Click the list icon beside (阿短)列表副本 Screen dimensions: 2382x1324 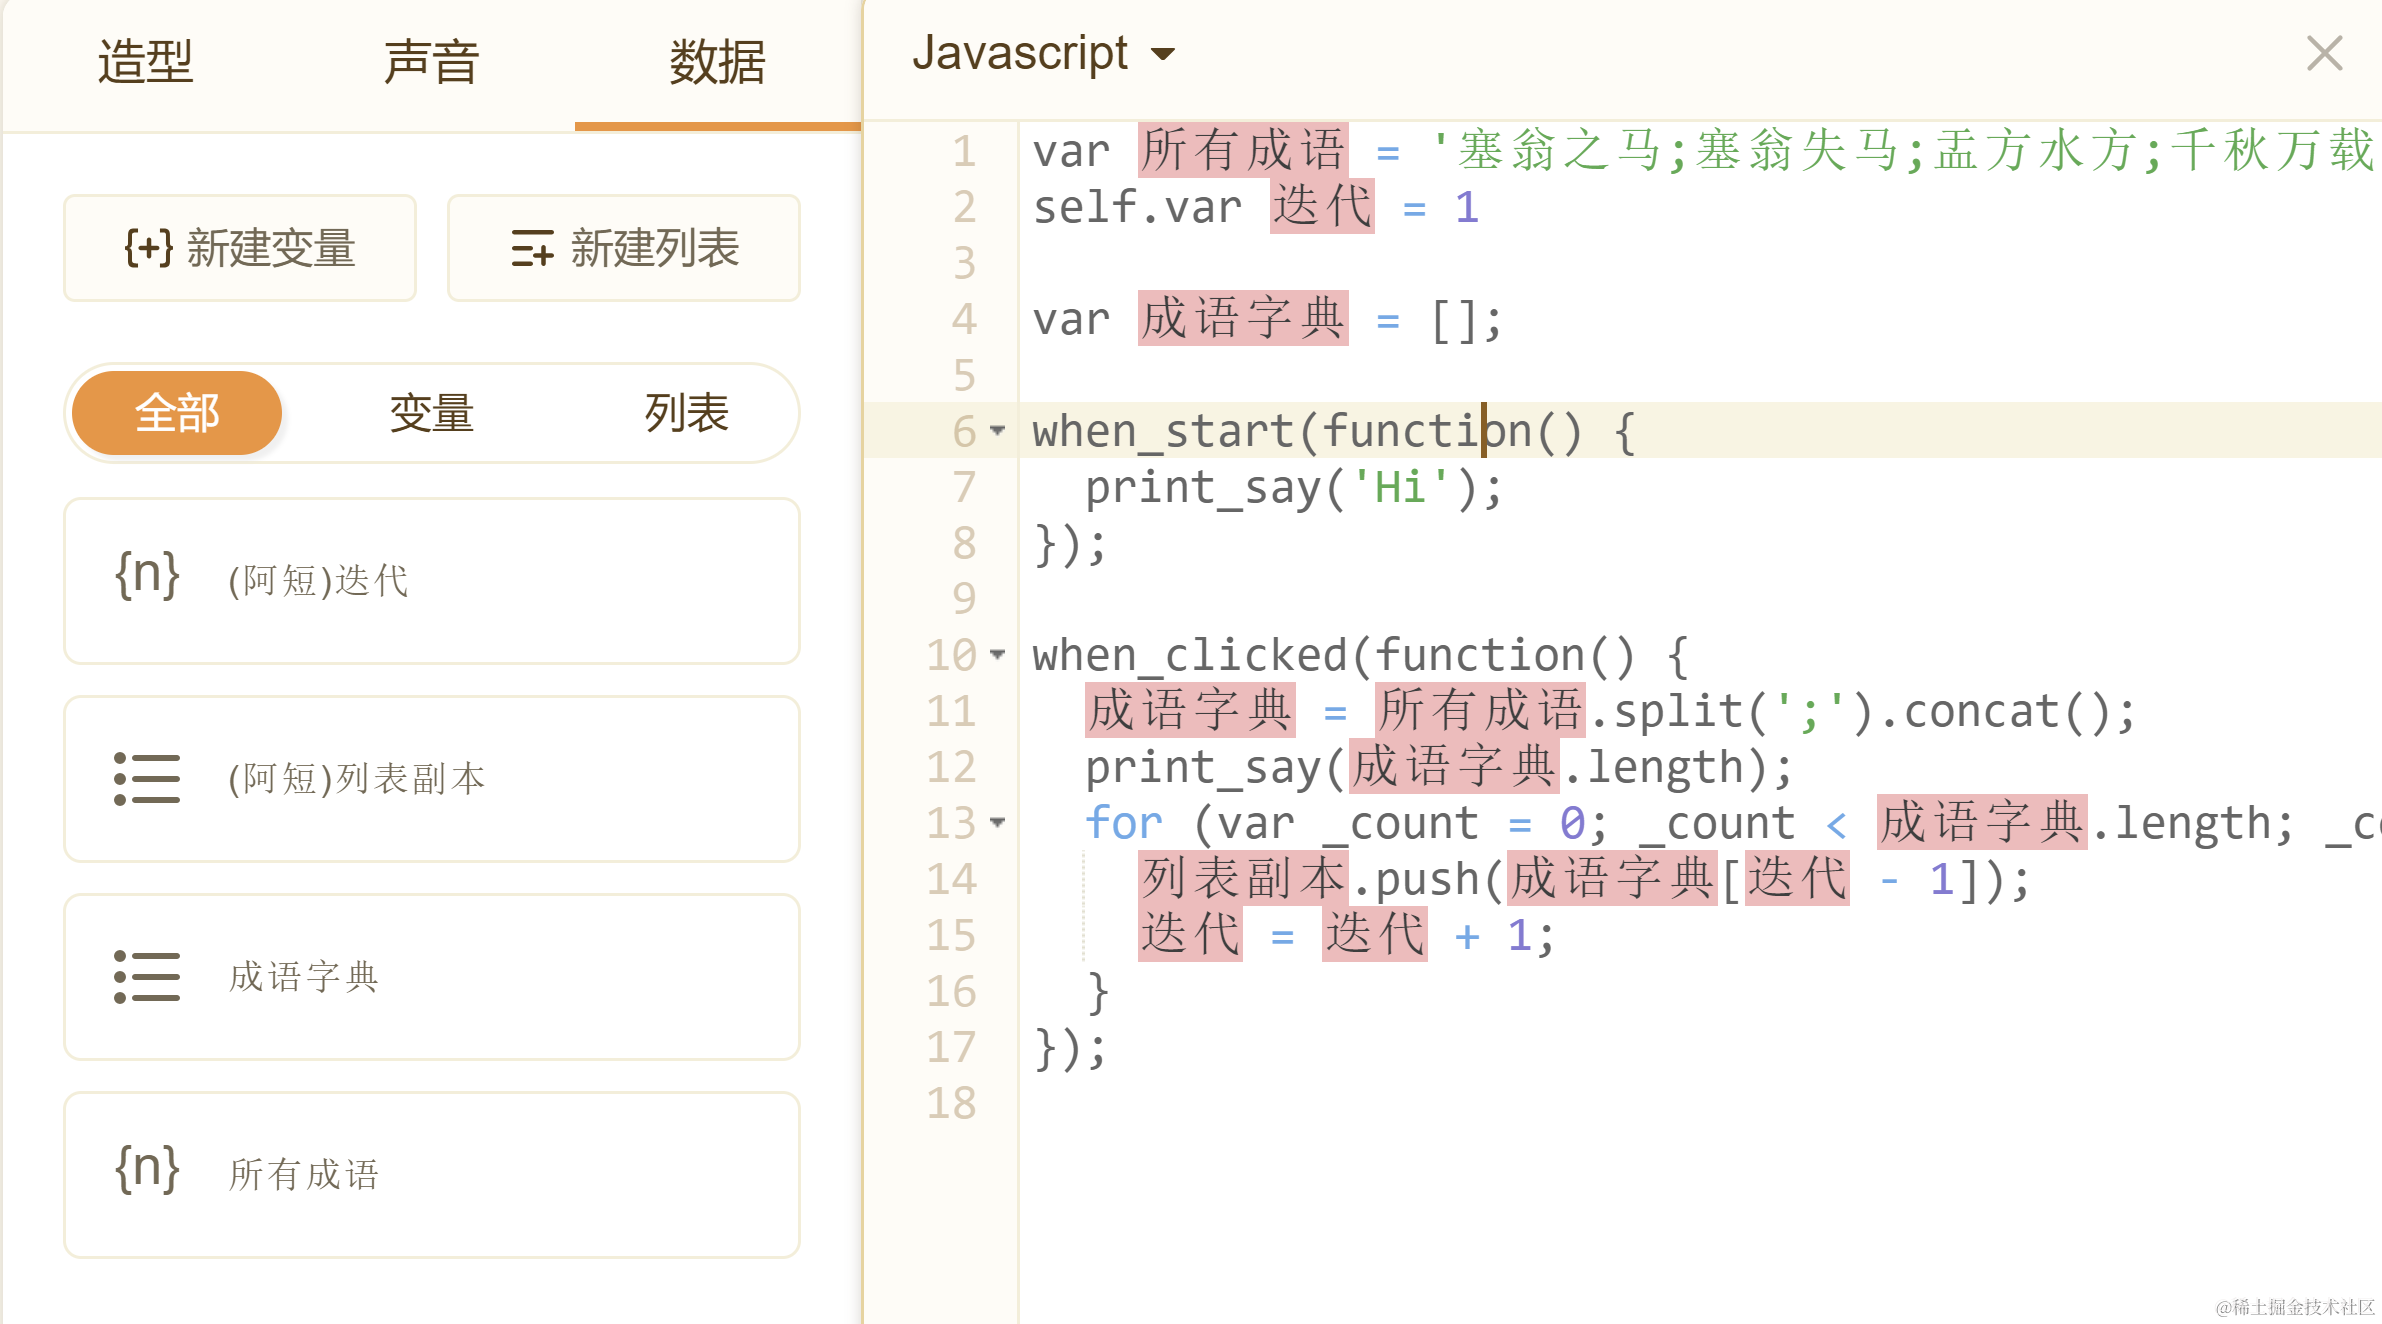pos(147,778)
